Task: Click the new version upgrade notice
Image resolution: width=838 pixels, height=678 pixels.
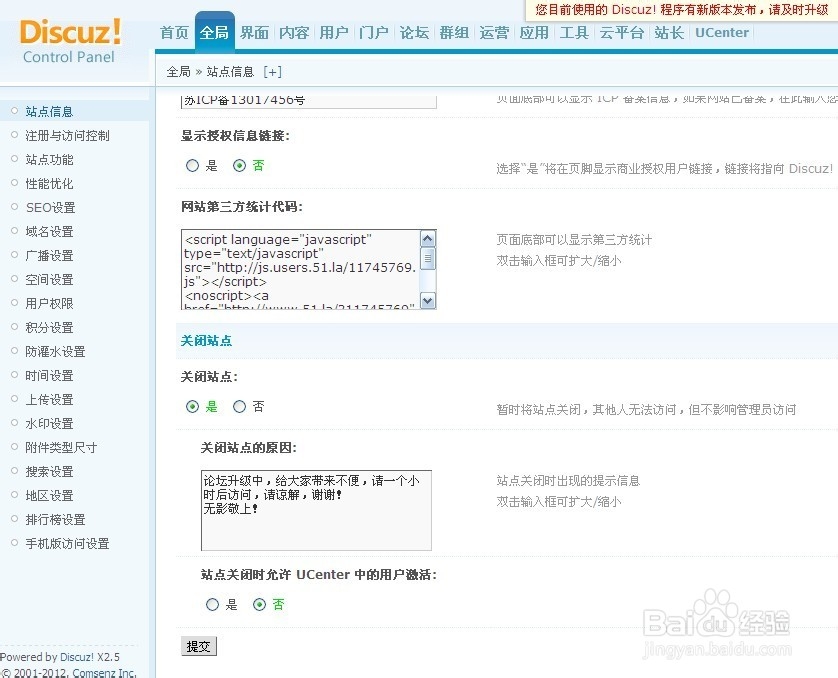Action: [682, 10]
